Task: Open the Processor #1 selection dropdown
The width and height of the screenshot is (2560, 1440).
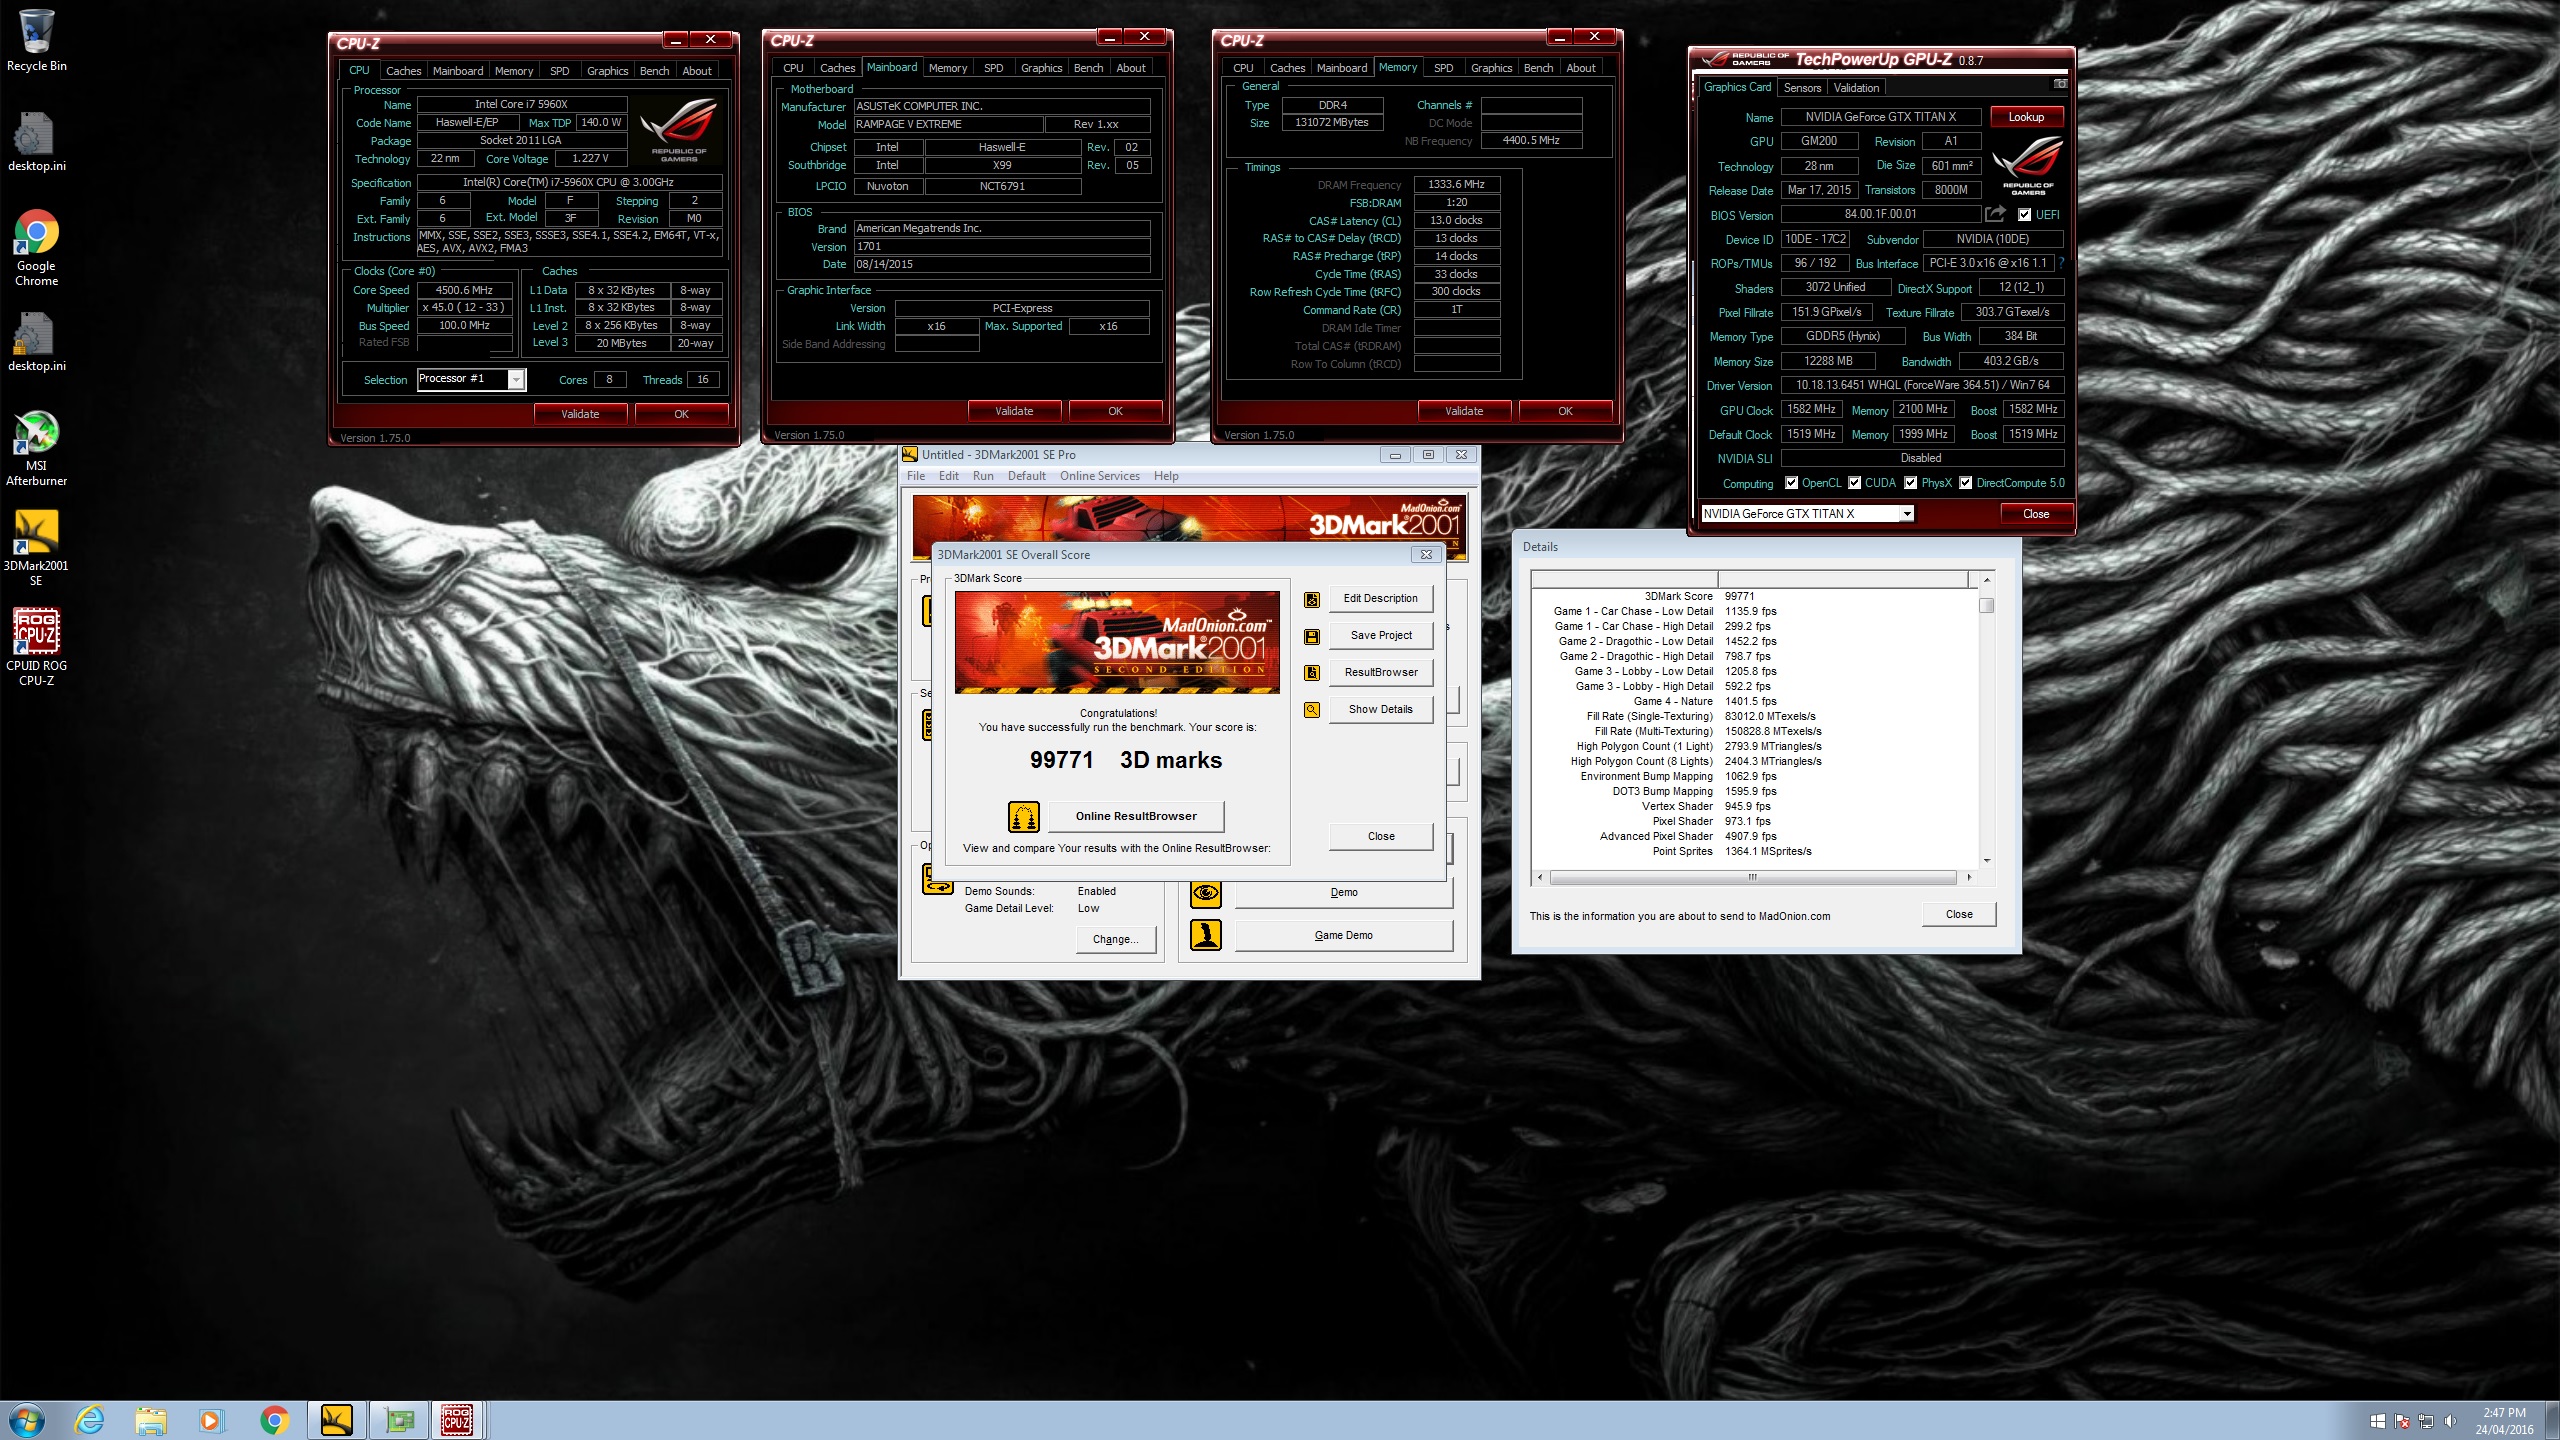Action: pyautogui.click(x=516, y=380)
